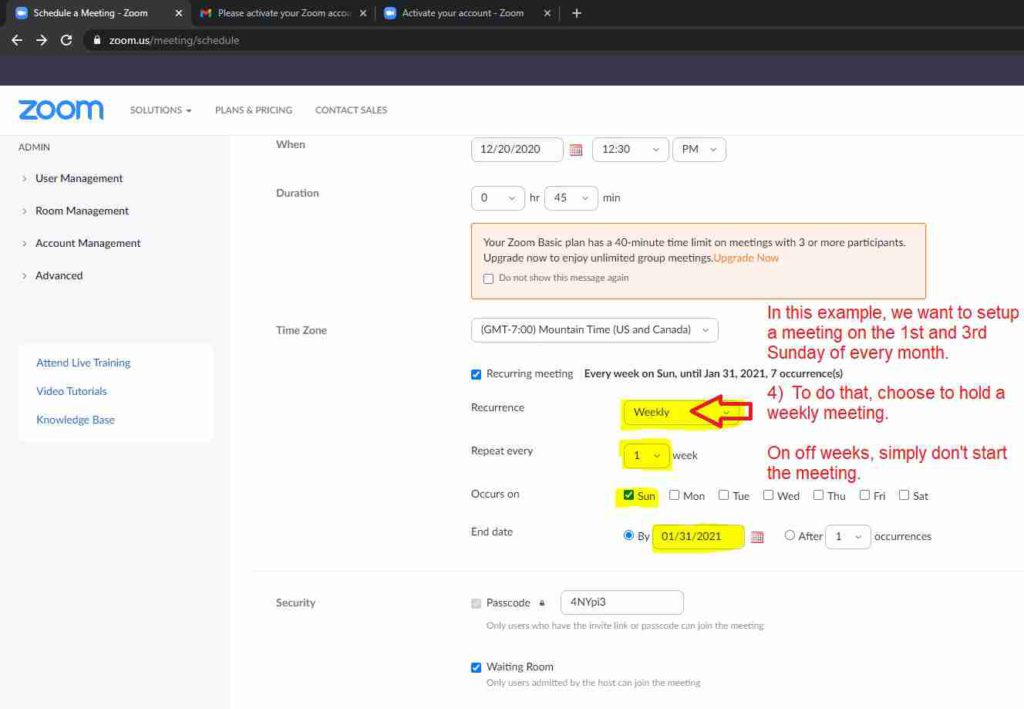Viewport: 1024px width, 709px height.
Task: Uncheck Recurring meeting checkbox
Action: 476,374
